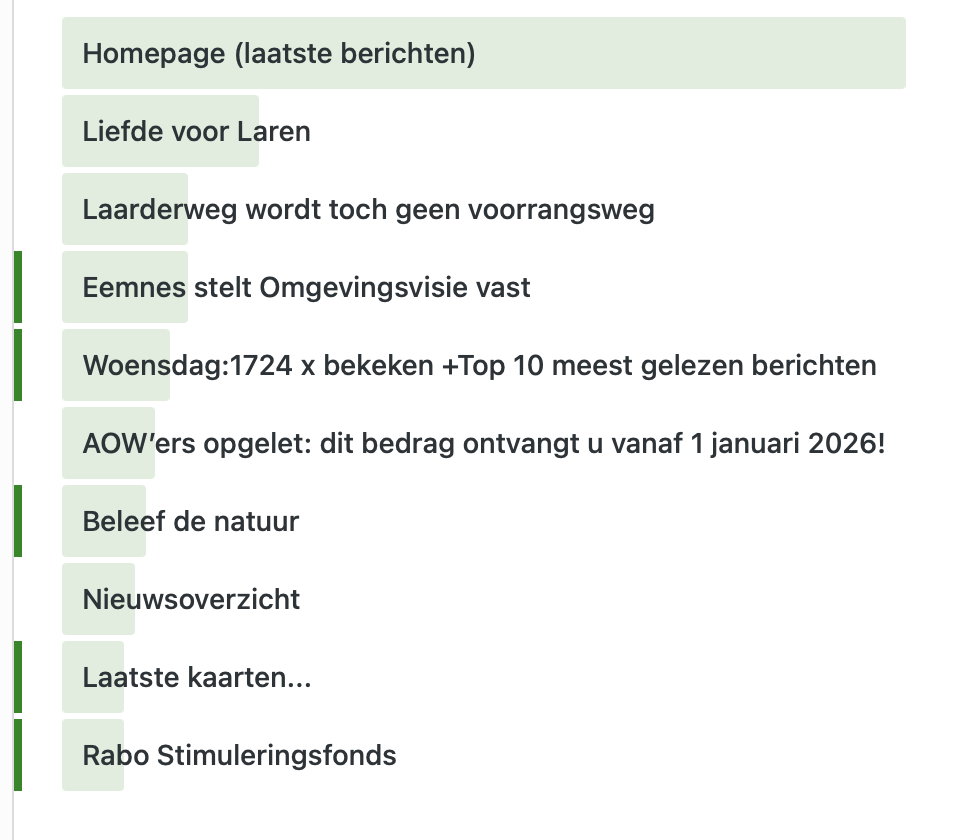This screenshot has height=840, width=968.
Task: Click green marker beside Eemnes stelt Omgevingsvisie
Action: [x=18, y=288]
